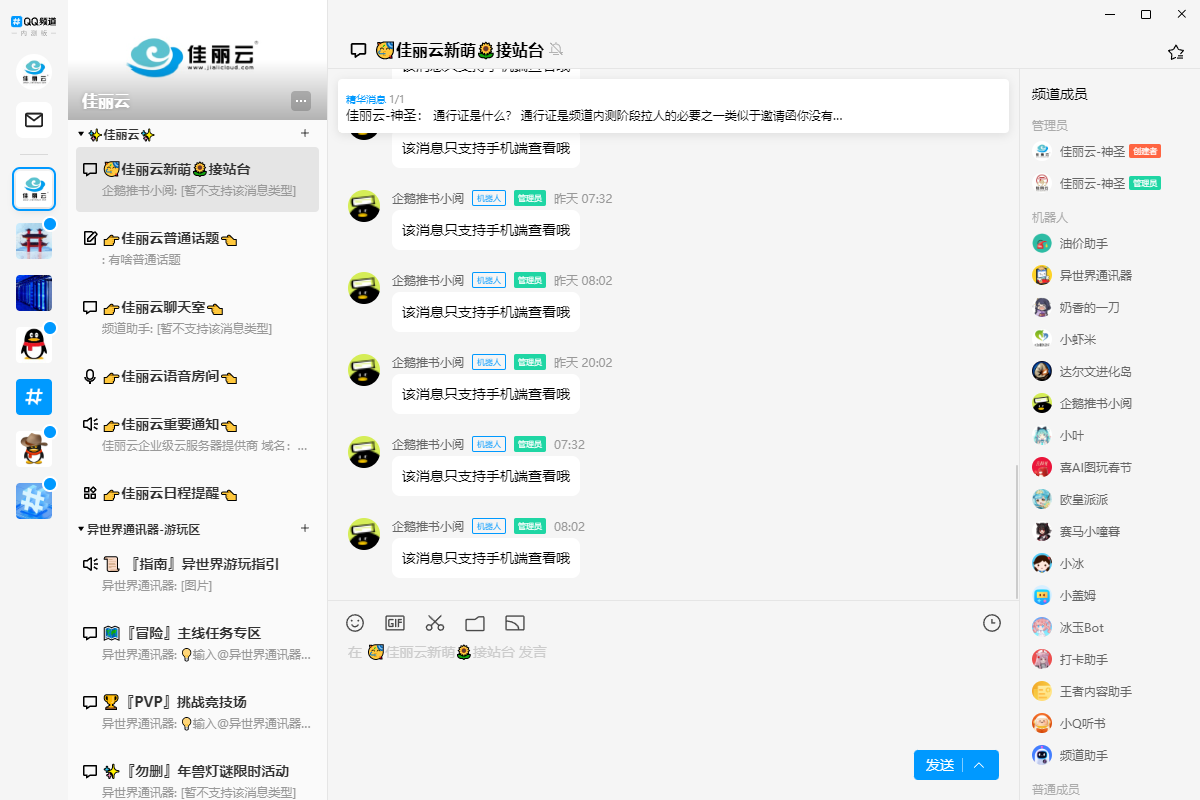Open 达尔文进化岛 bot avatar
Viewport: 1200px width, 800px height.
1042,371
